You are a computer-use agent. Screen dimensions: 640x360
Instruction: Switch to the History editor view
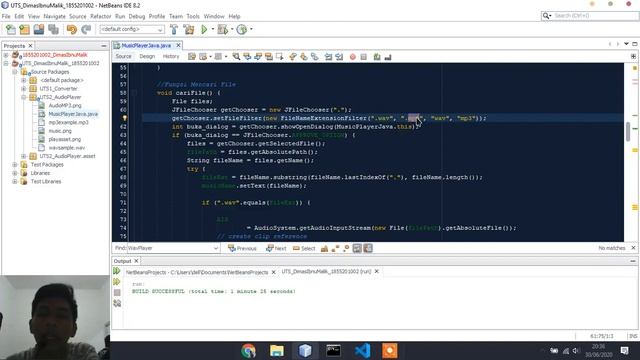[171, 56]
